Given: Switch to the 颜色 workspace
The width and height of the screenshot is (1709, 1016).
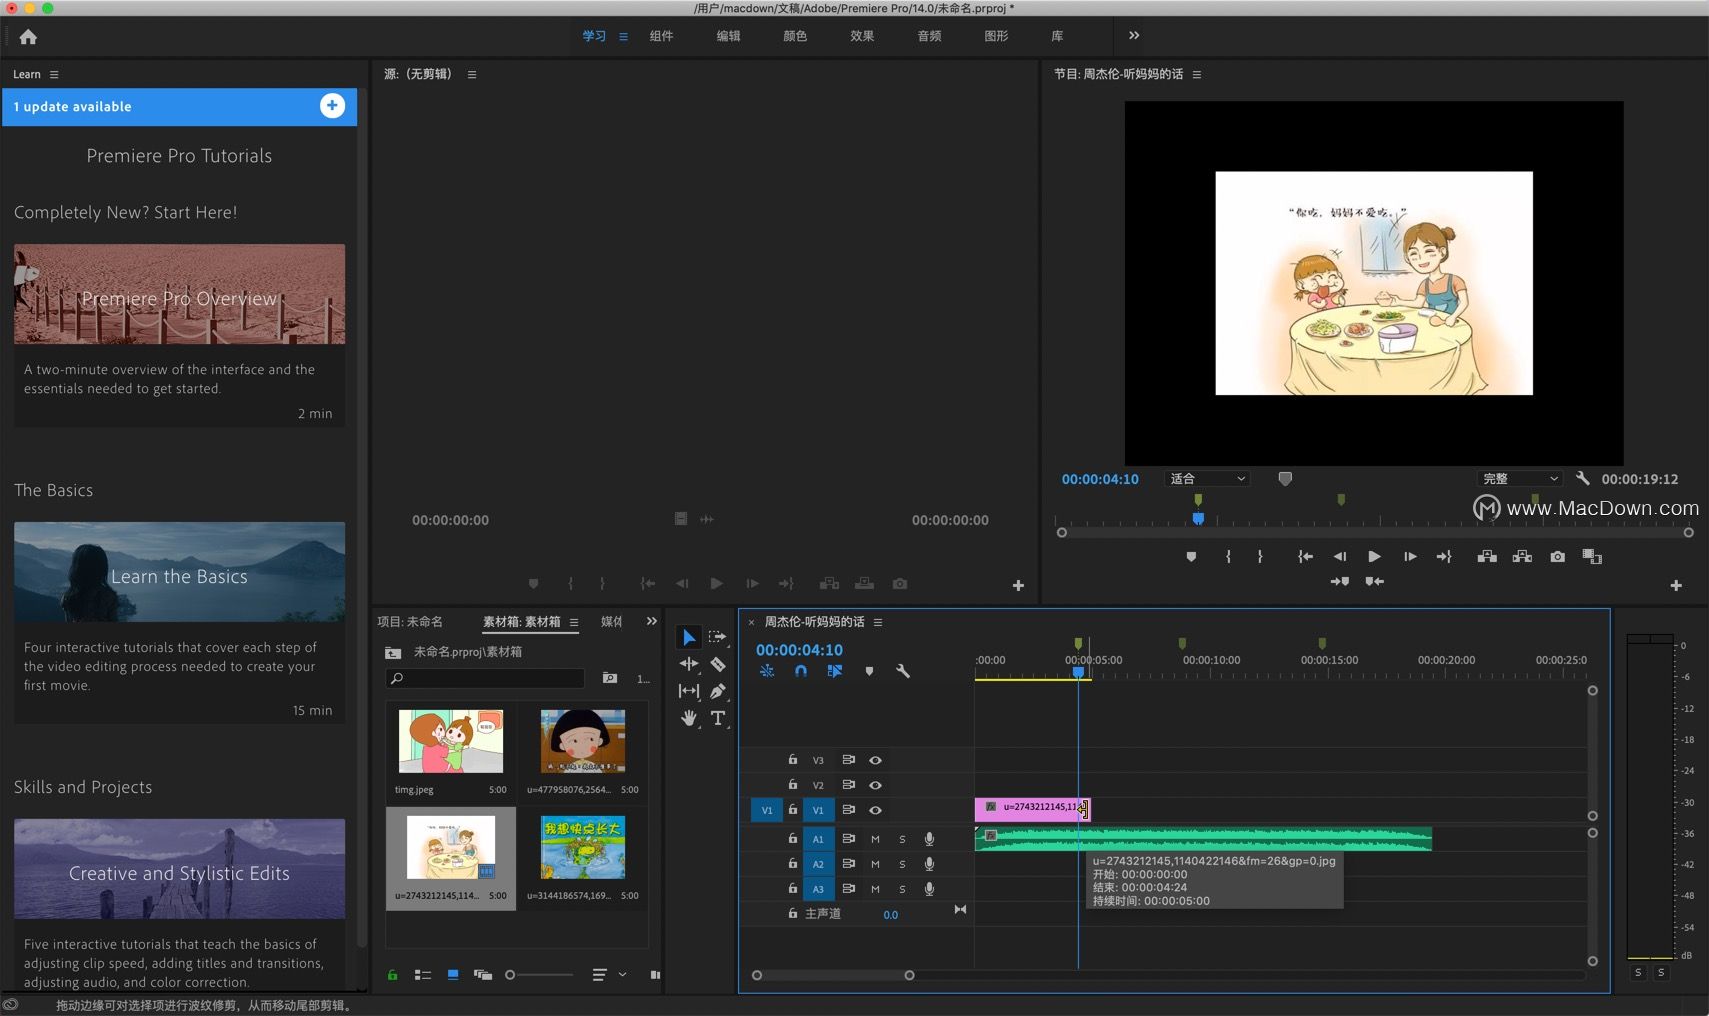Looking at the screenshot, I should [x=795, y=36].
